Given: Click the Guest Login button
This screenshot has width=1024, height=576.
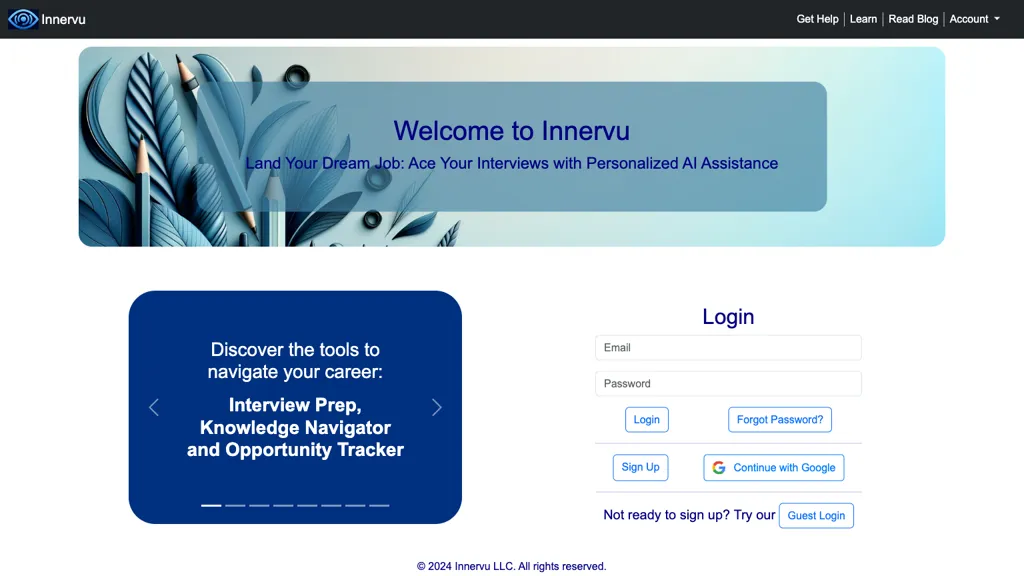Looking at the screenshot, I should [x=816, y=515].
